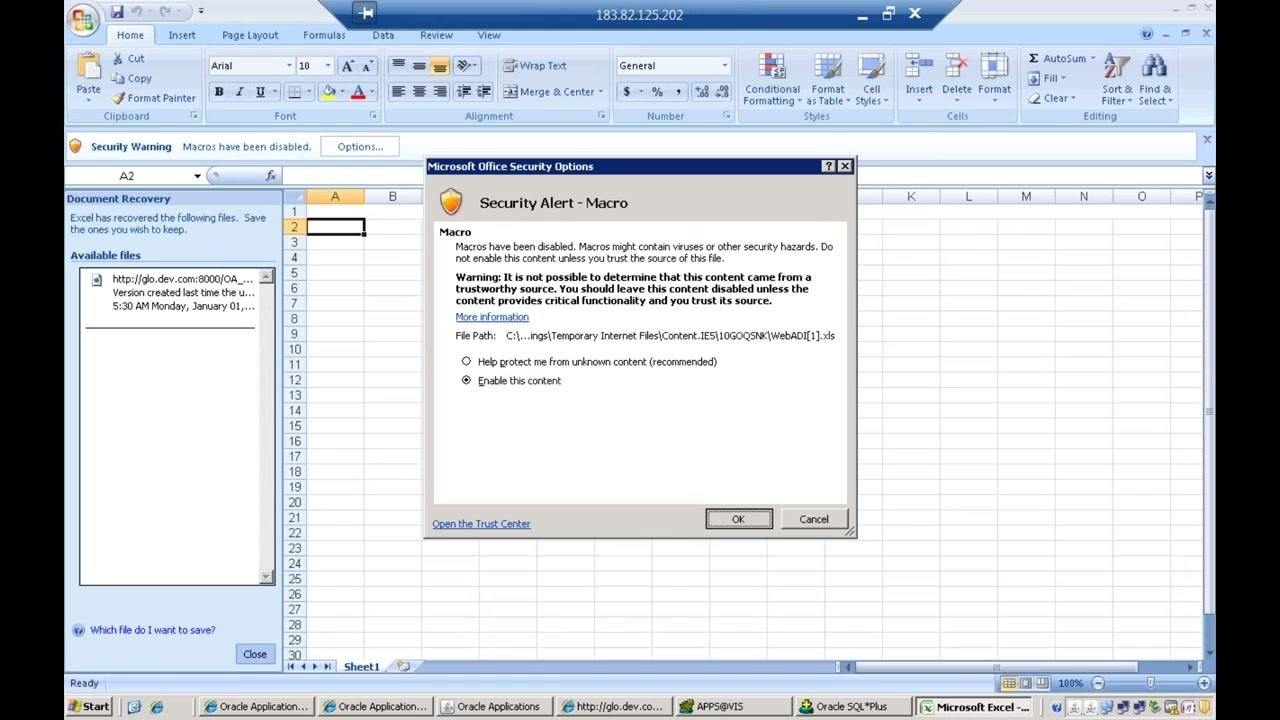The image size is (1280, 720).
Task: Expand the Name Box dropdown arrow
Action: (x=197, y=176)
